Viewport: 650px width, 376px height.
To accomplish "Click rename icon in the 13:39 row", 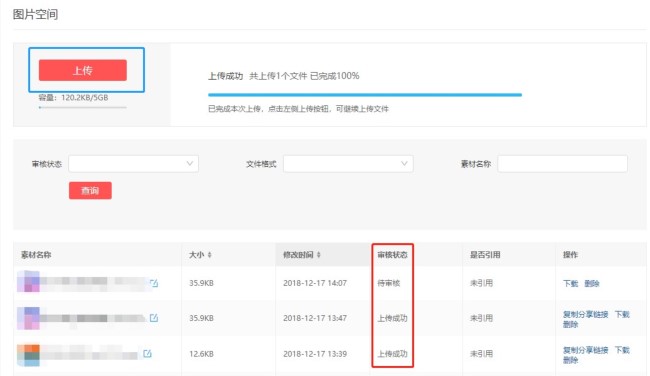I will click(x=147, y=354).
